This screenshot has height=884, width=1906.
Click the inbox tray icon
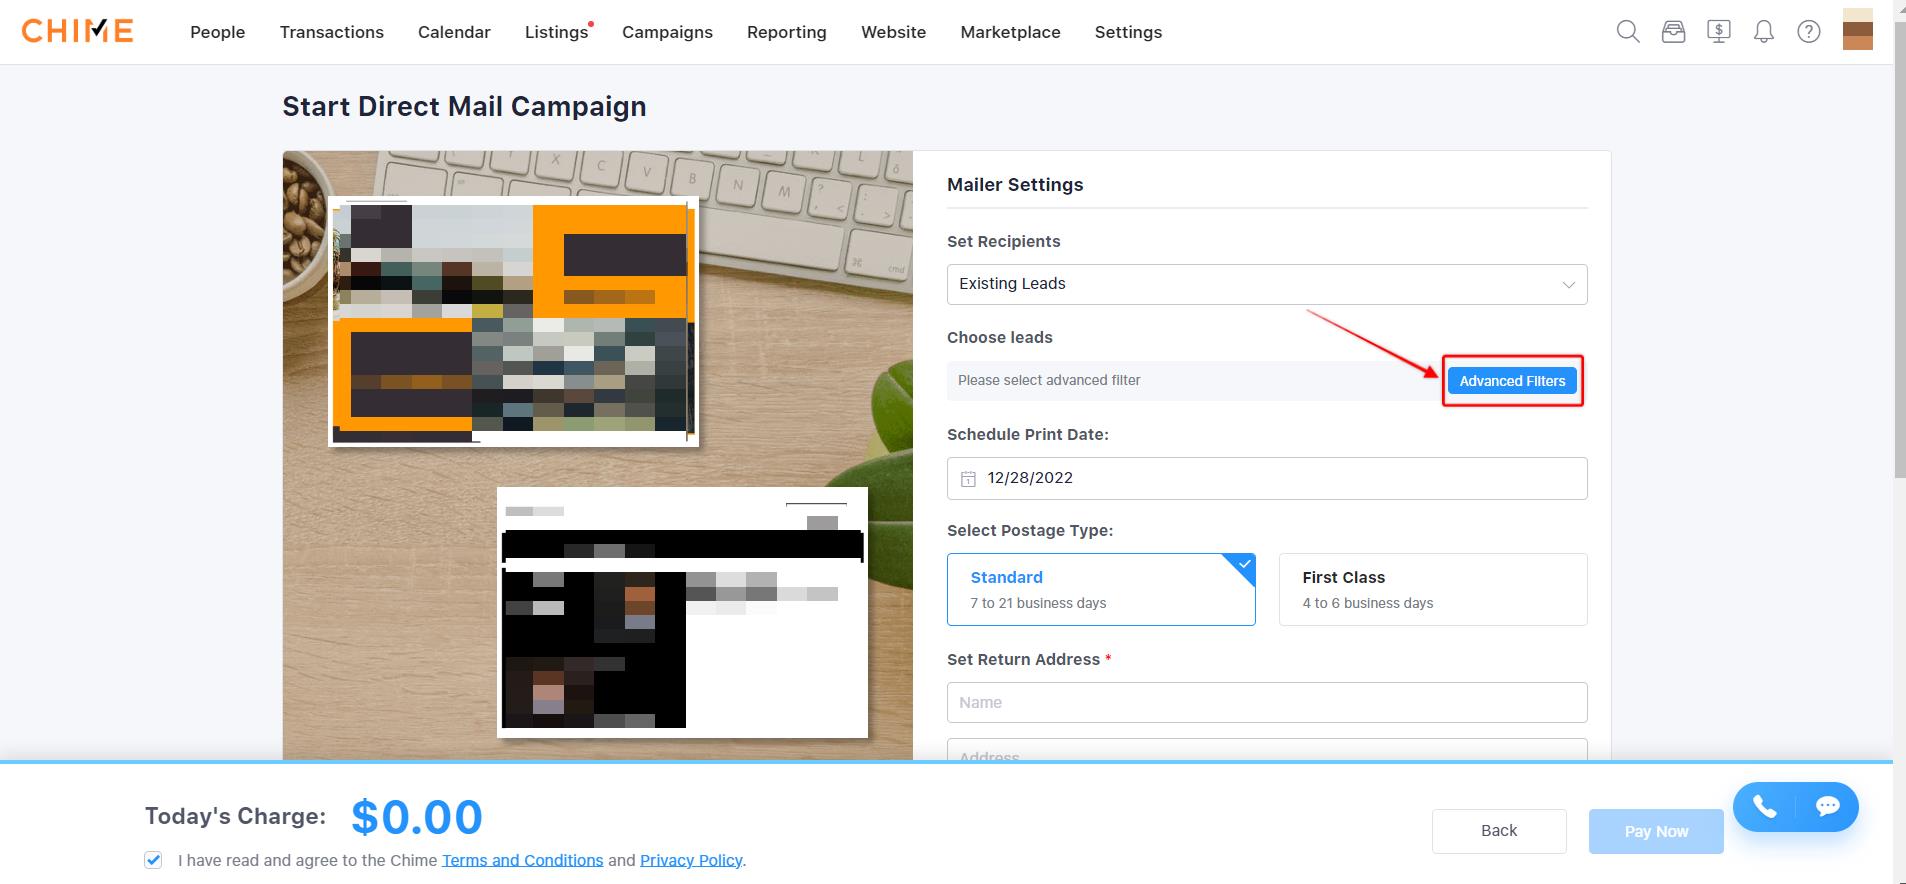click(x=1673, y=32)
